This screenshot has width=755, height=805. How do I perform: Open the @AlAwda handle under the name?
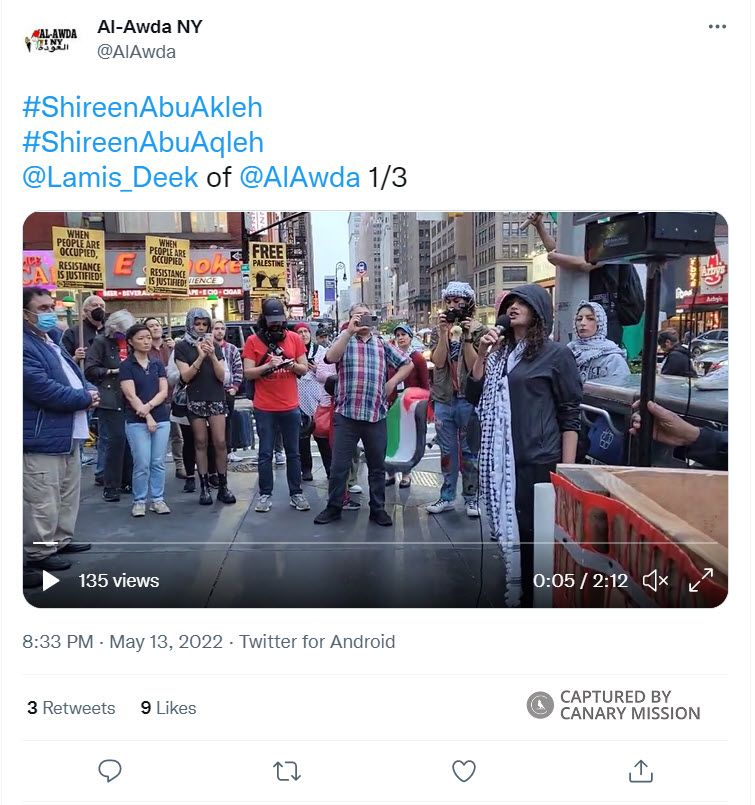137,52
